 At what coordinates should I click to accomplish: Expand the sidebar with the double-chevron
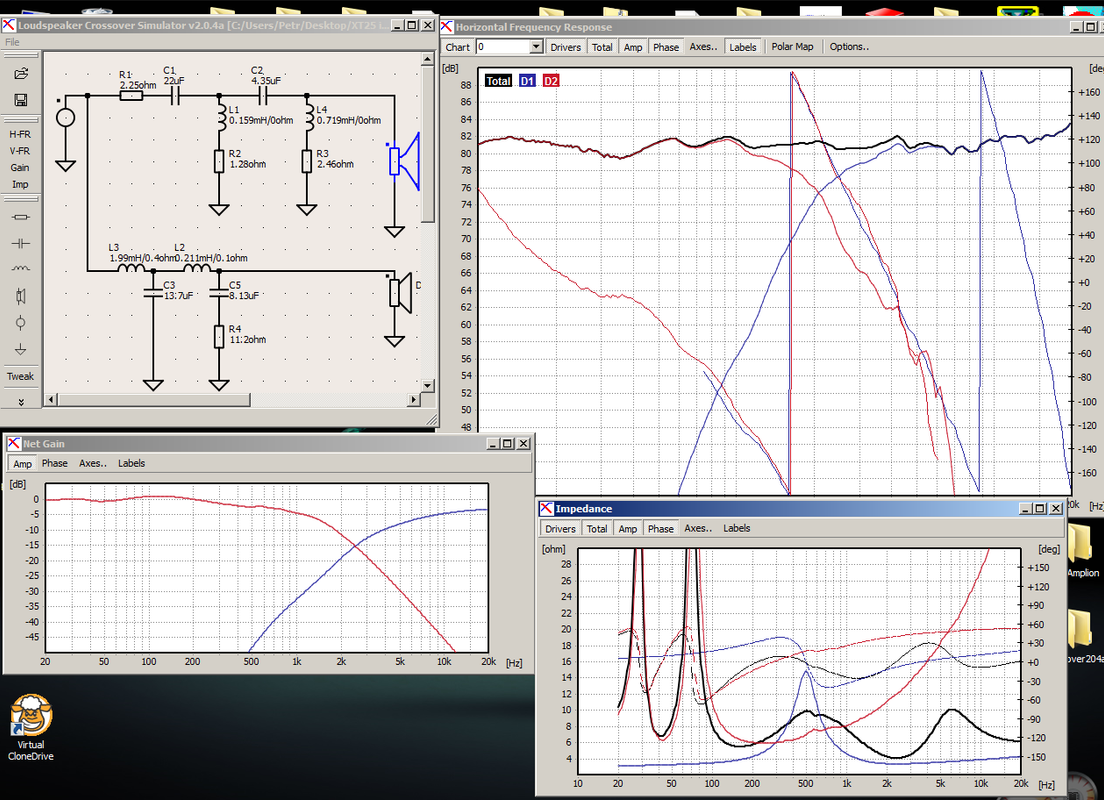tap(21, 402)
